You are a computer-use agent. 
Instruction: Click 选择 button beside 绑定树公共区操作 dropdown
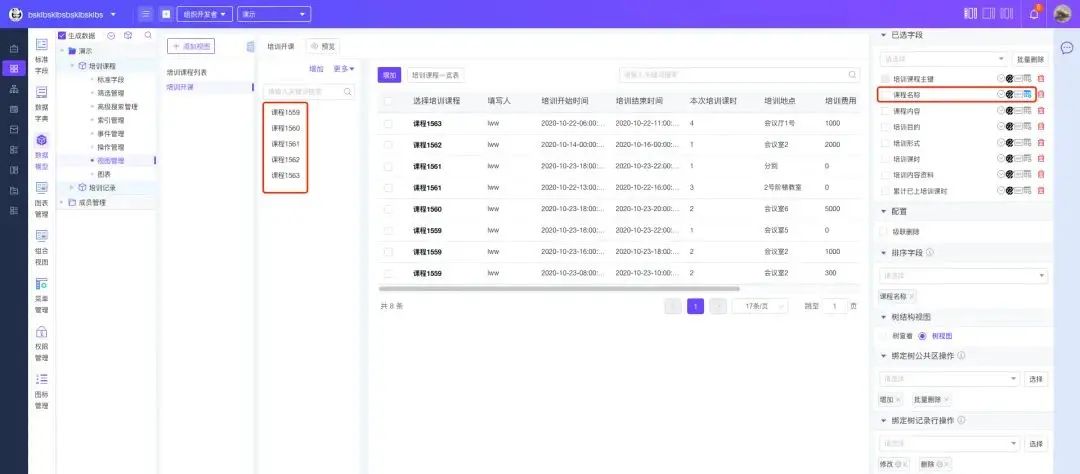tap(1036, 379)
